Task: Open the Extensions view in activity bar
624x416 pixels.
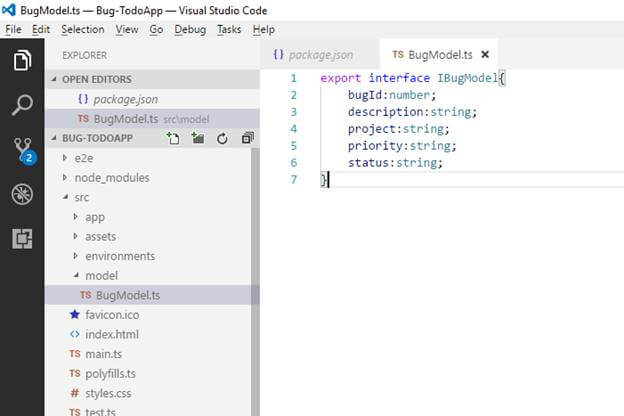Action: click(21, 238)
